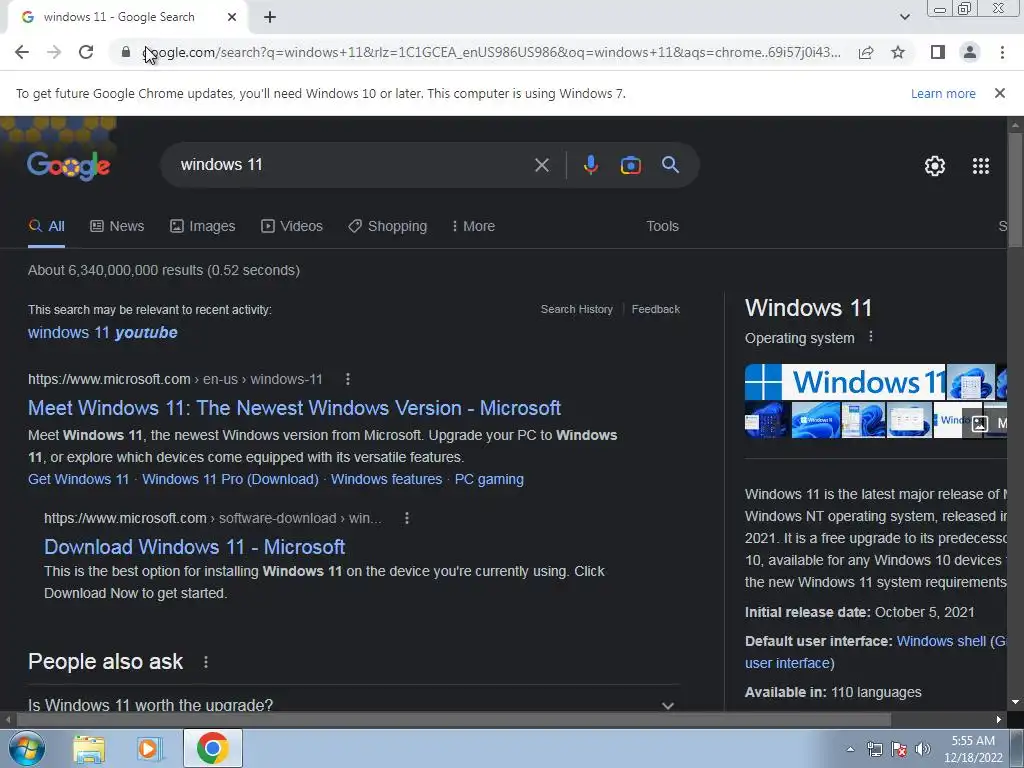Click the forward navigation arrow
This screenshot has height=768, width=1024.
pos(54,52)
